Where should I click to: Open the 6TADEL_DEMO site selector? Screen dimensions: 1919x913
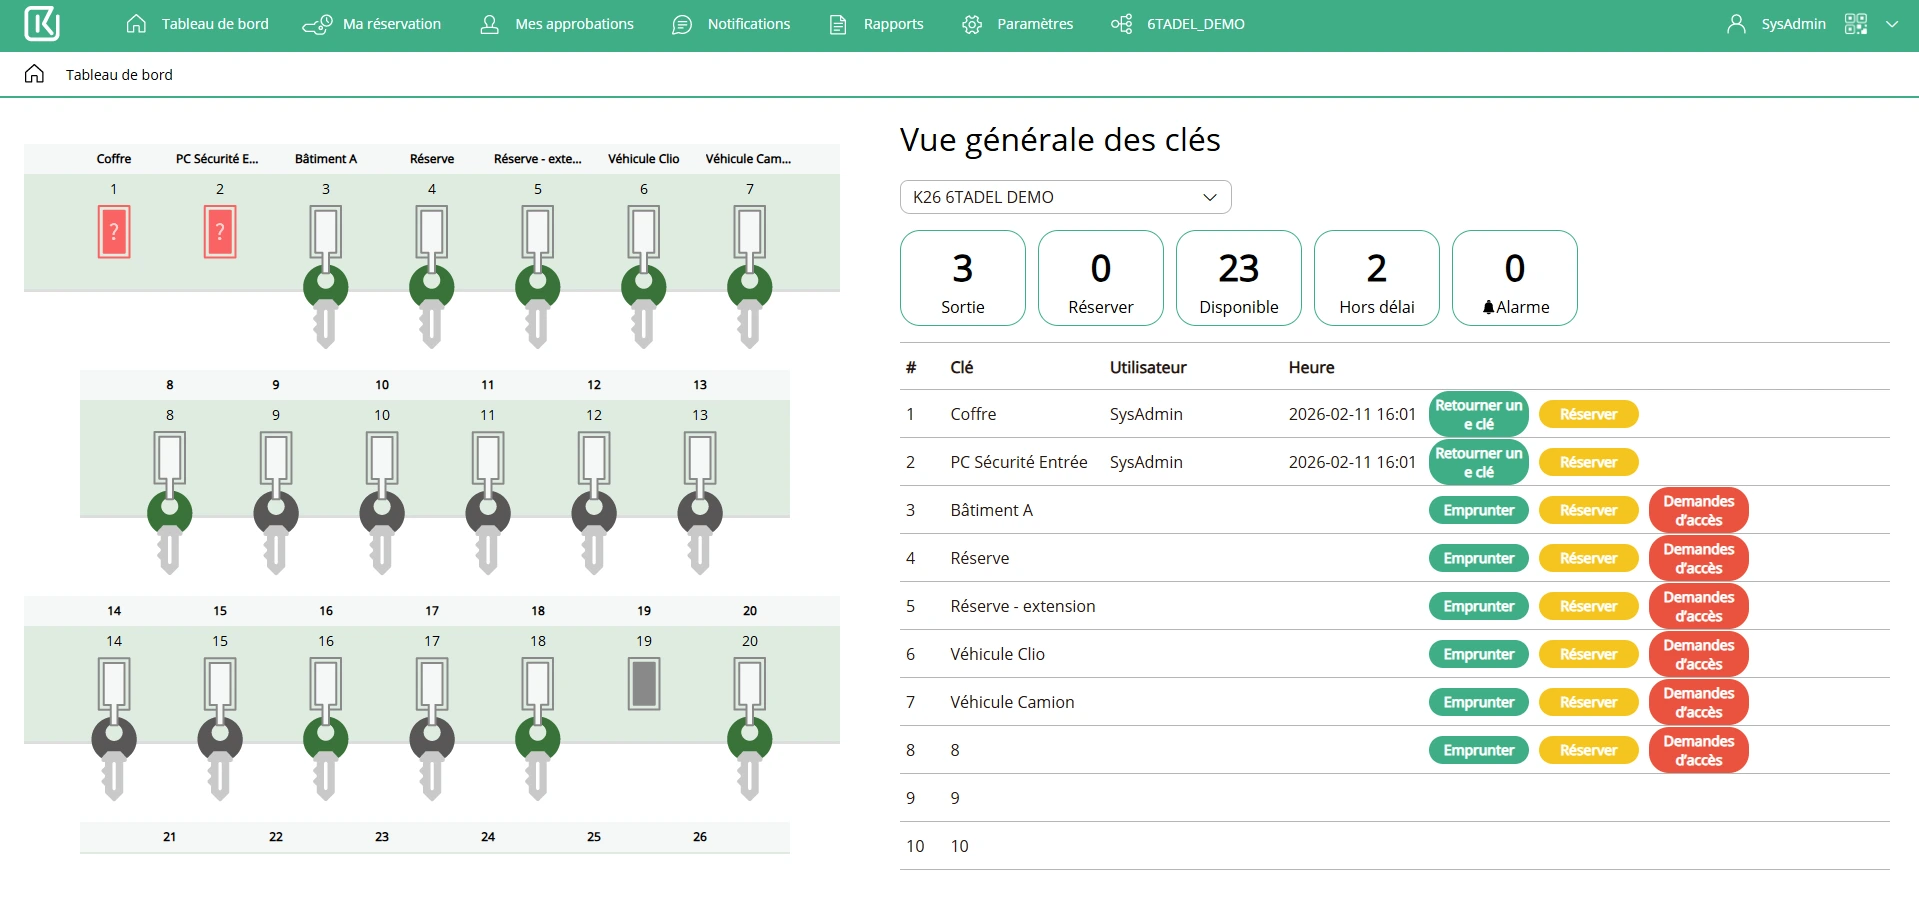[x=1178, y=24]
